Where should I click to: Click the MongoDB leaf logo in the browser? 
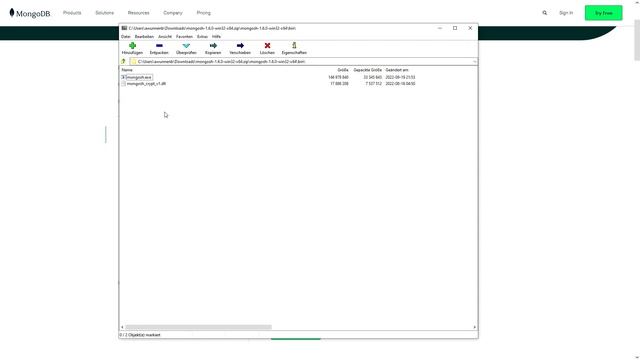click(12, 13)
